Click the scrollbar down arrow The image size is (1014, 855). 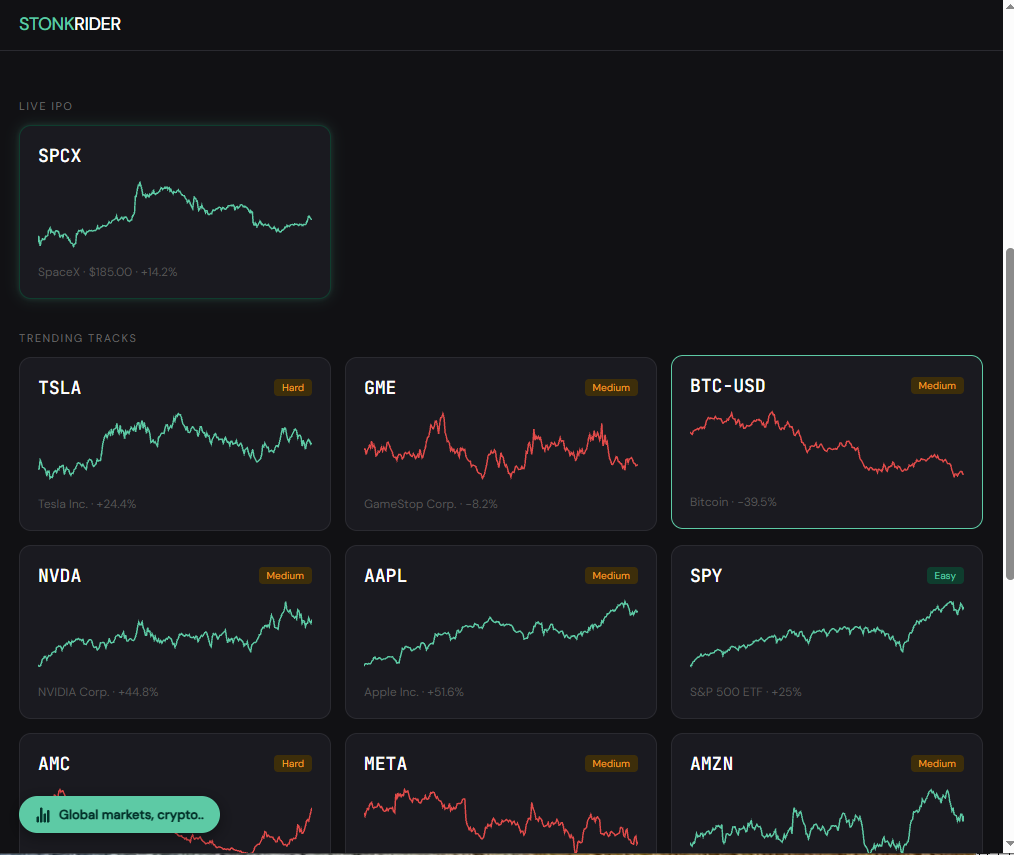(1009, 845)
